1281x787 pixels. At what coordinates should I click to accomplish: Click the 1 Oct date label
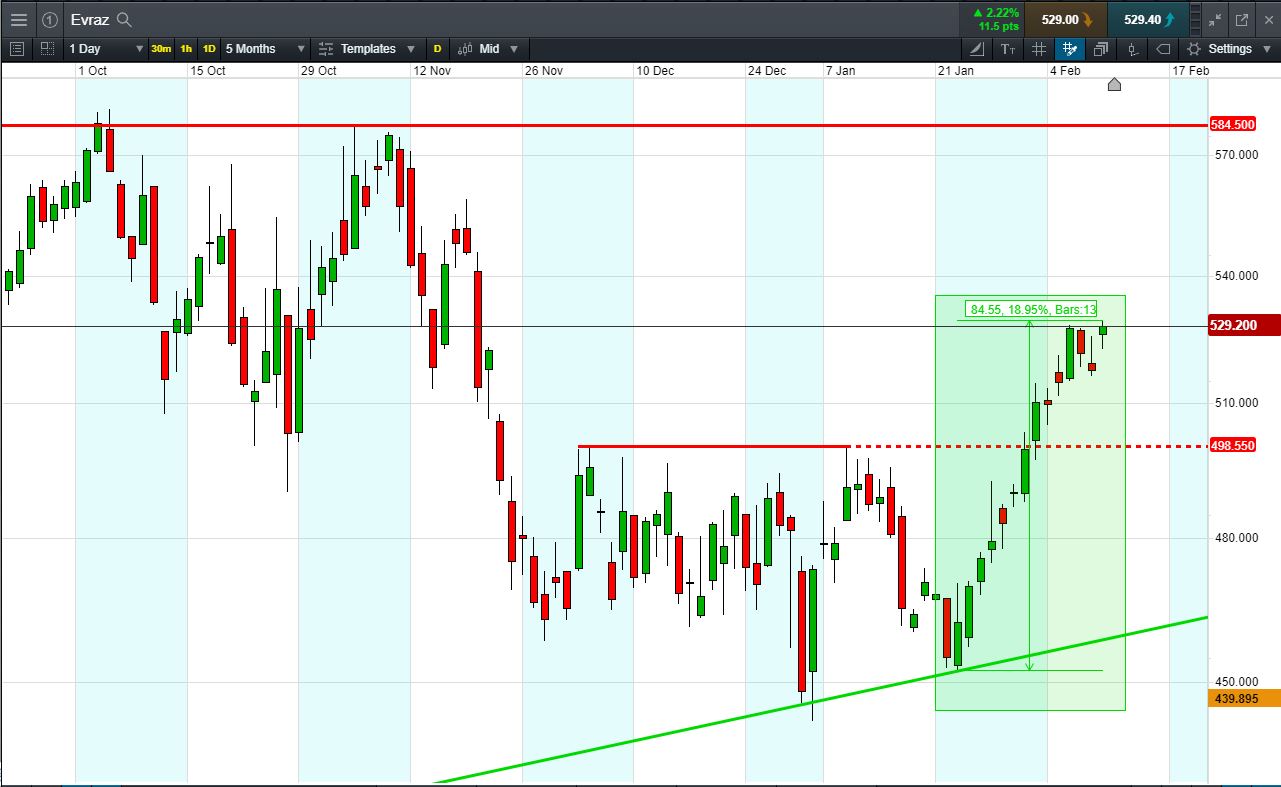(92, 71)
